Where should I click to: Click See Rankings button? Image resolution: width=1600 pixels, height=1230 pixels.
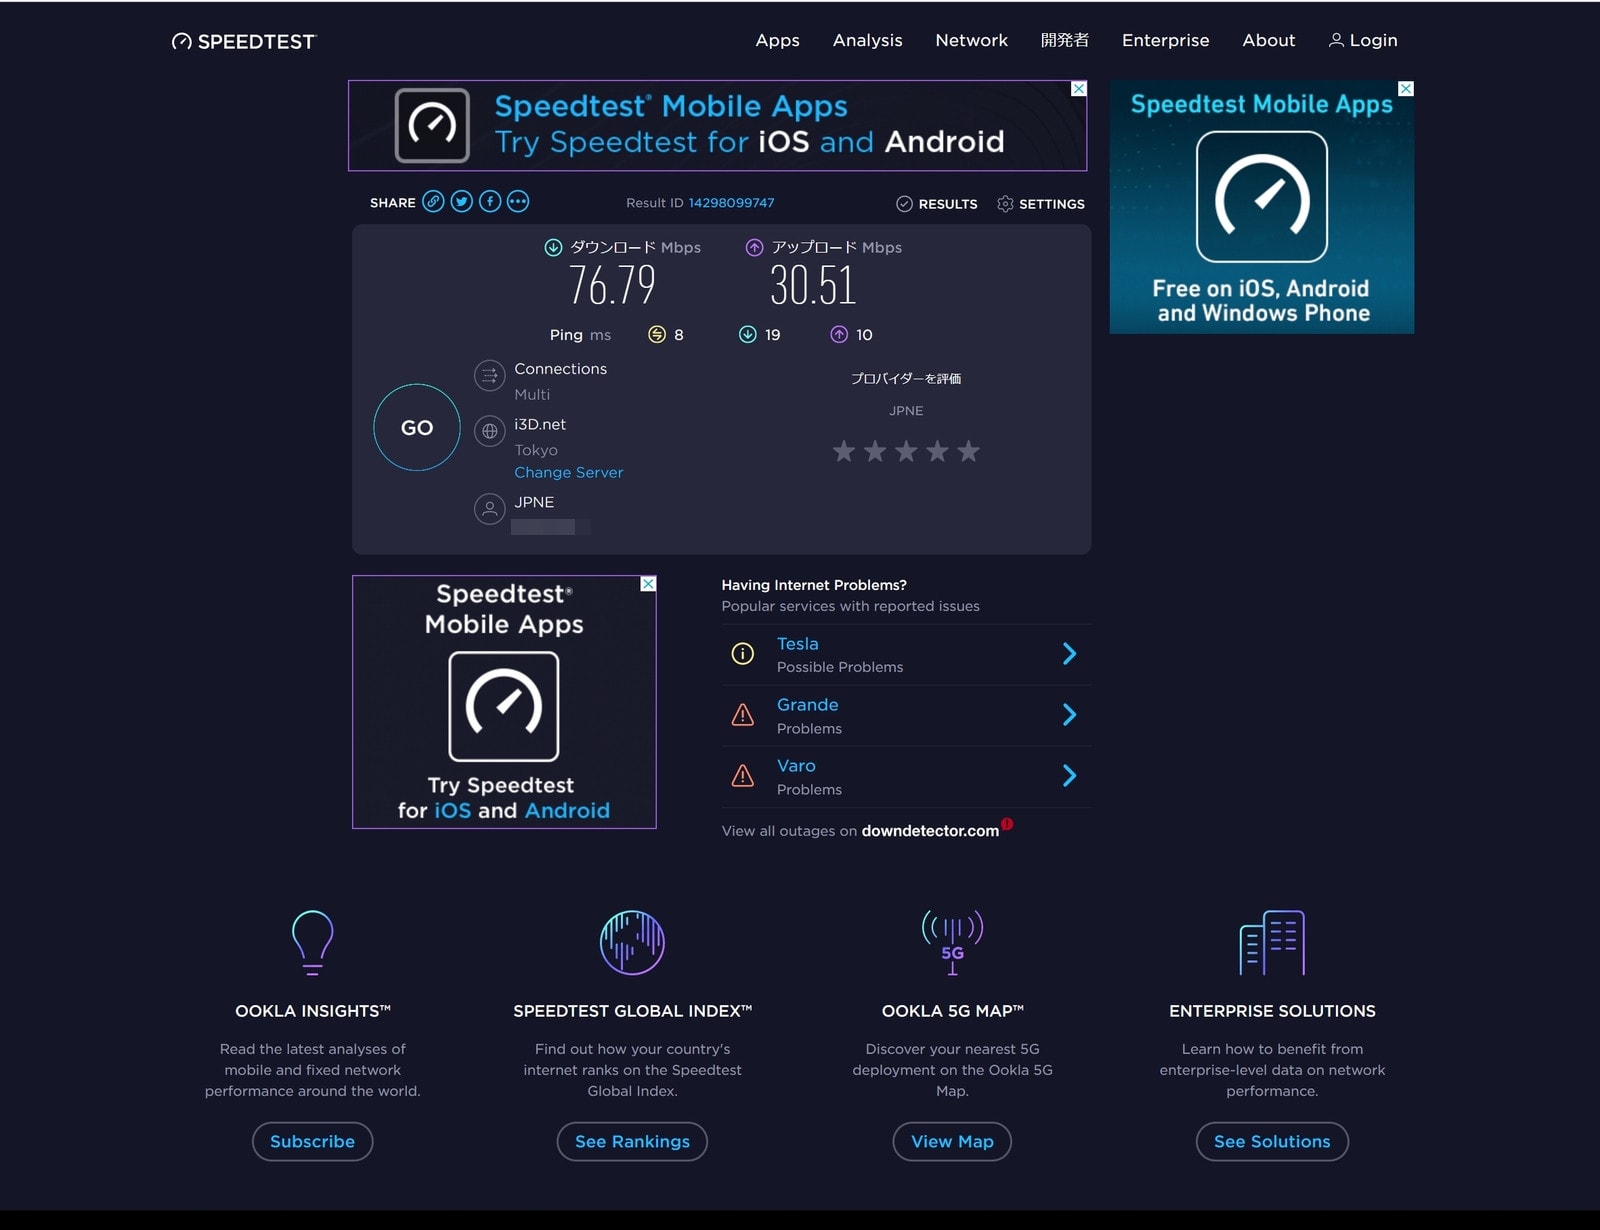[x=632, y=1142]
